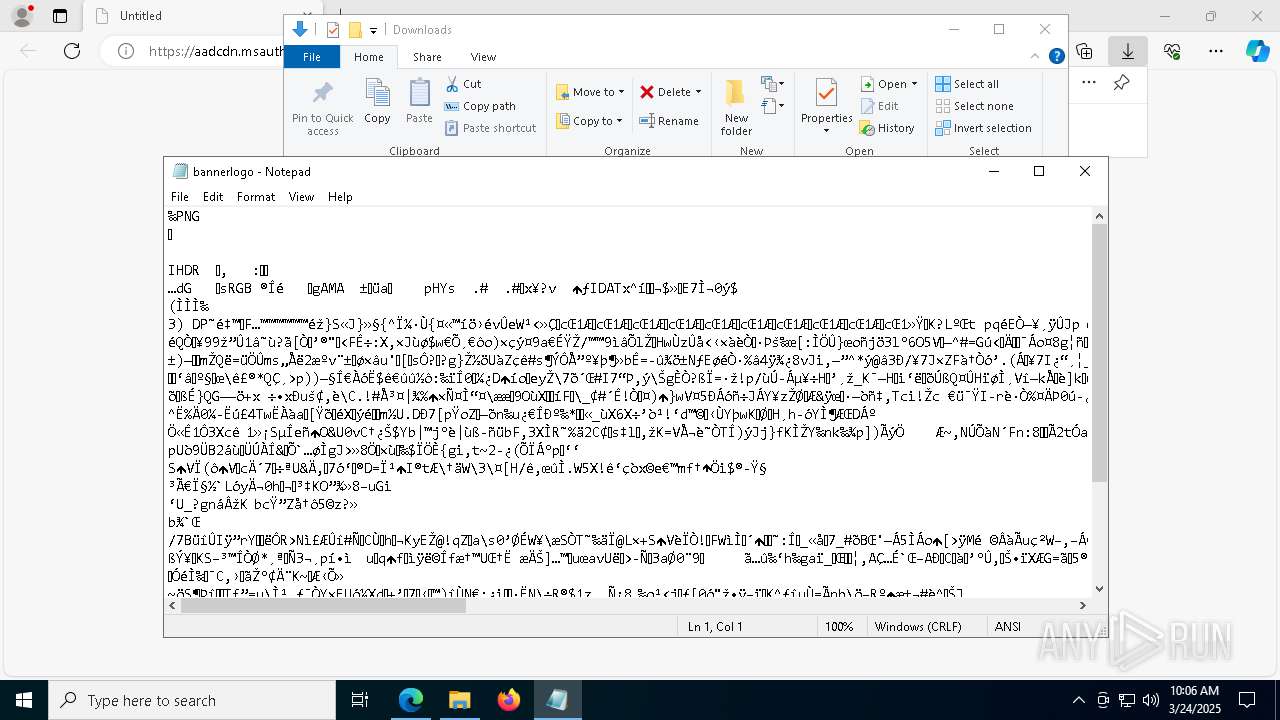Screen dimensions: 1280x720
Task: Open Notepad Format menu
Action: click(256, 197)
